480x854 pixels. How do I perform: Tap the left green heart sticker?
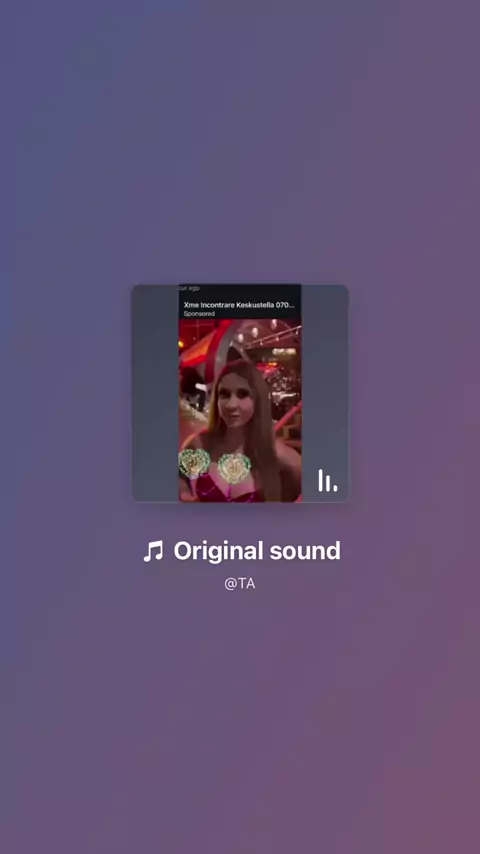195,463
